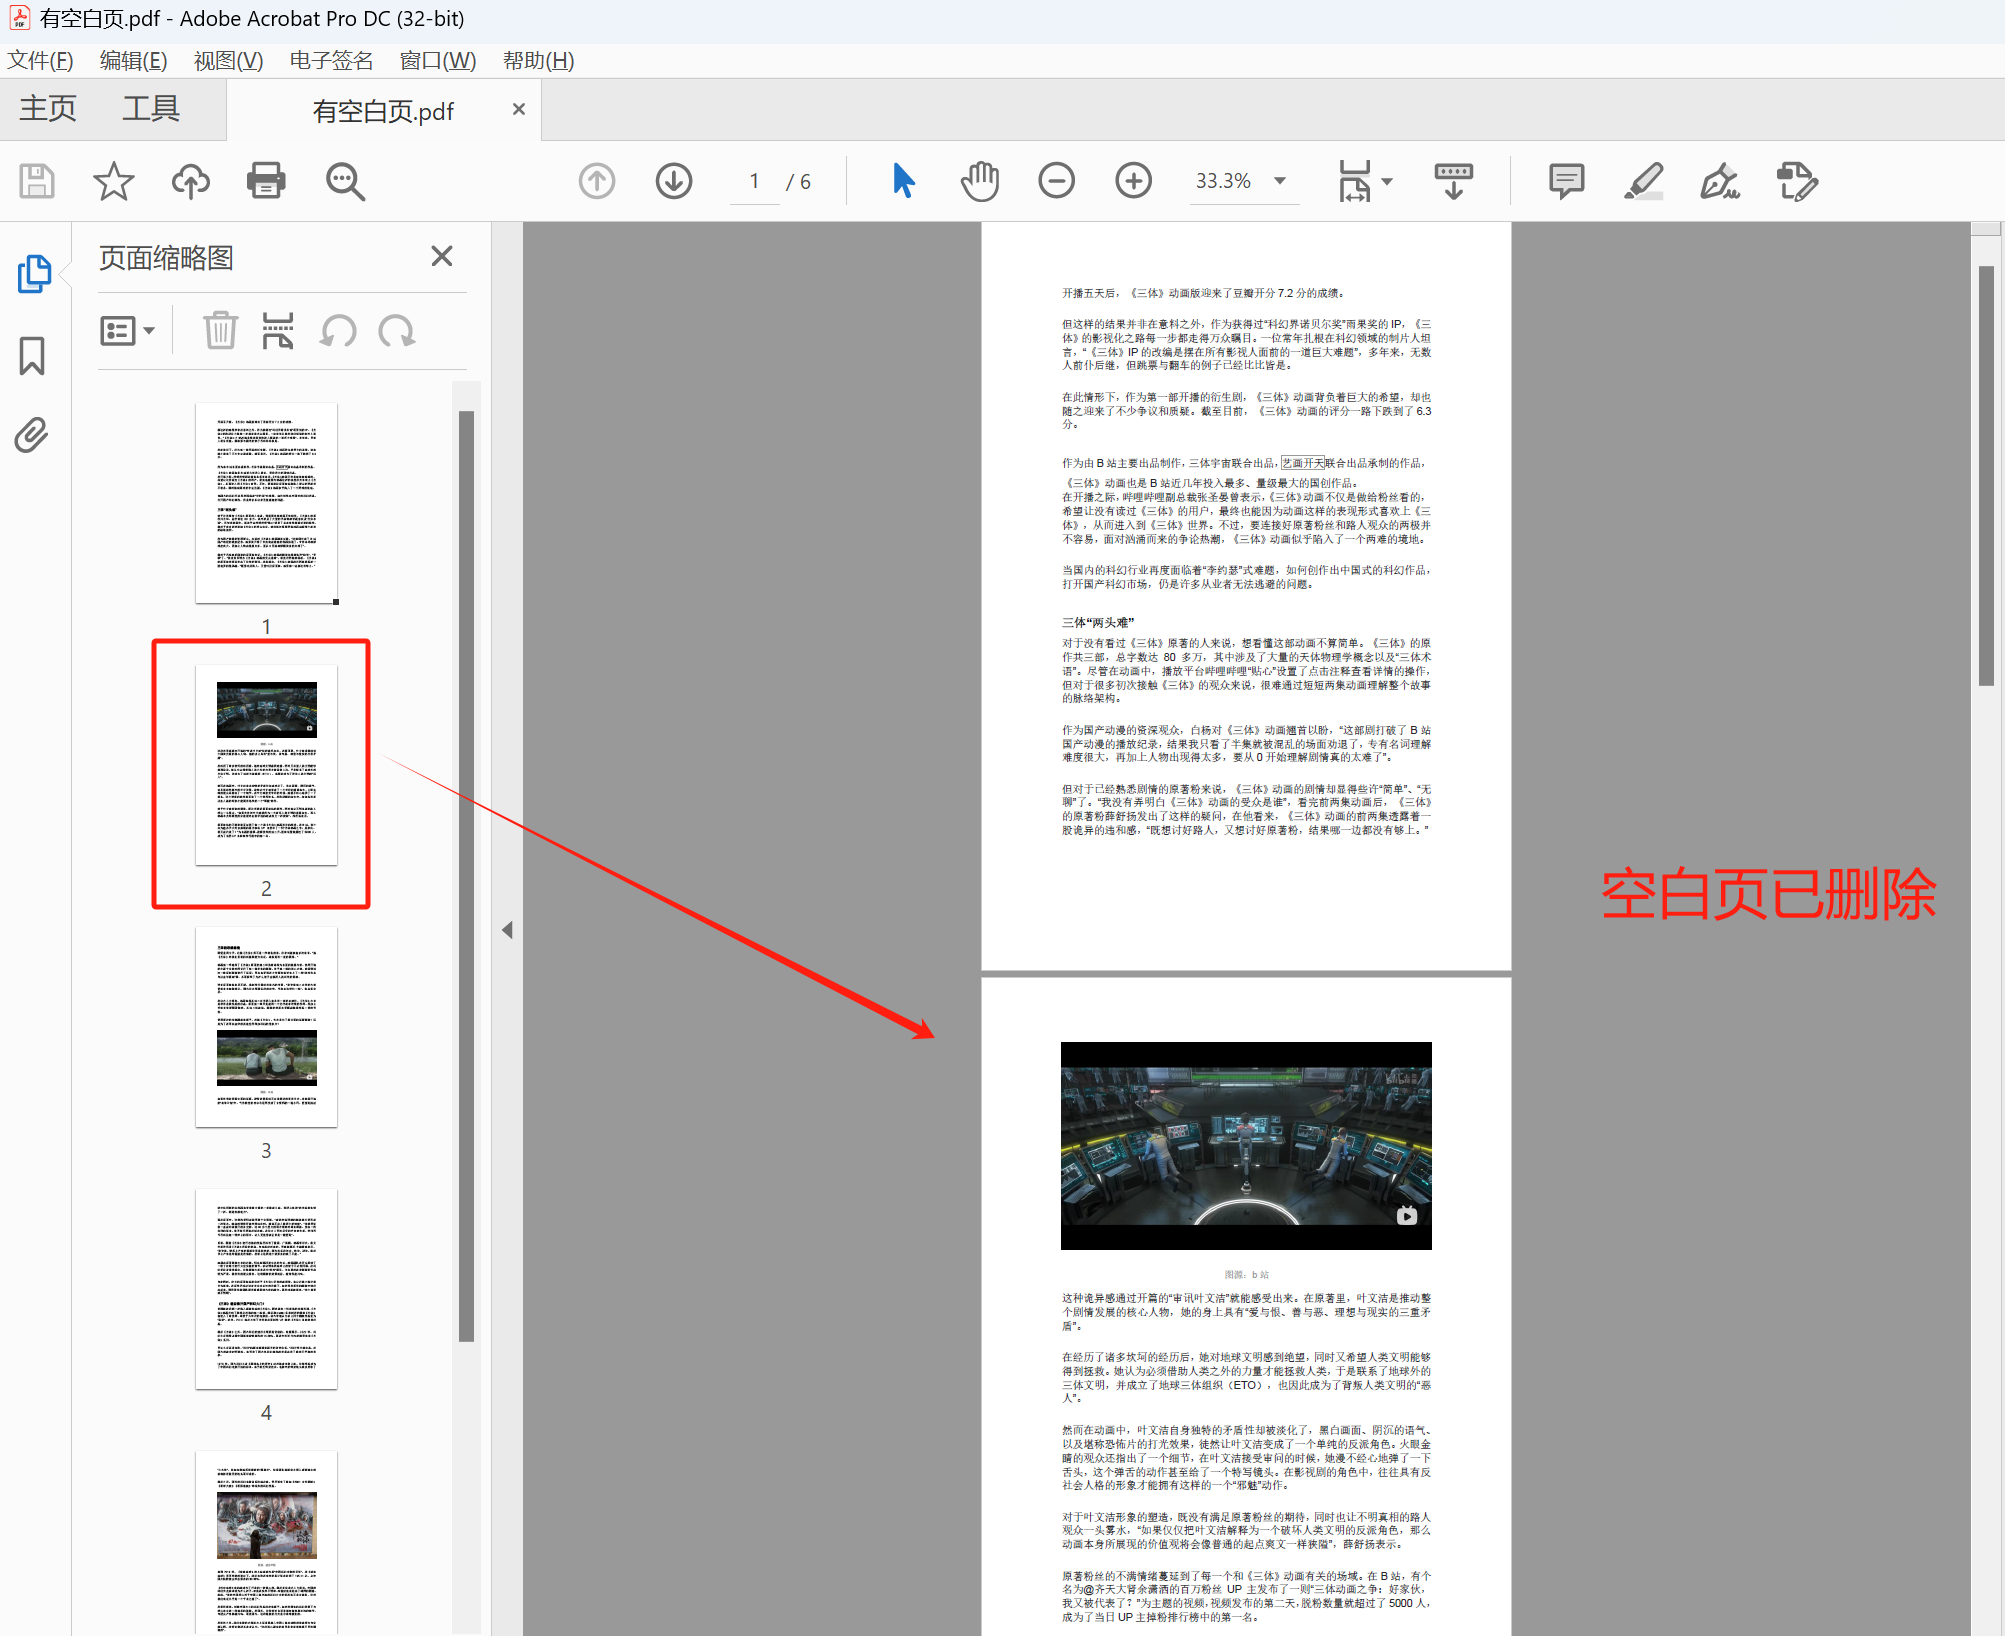Close the 页面缩略图 panel

pos(442,256)
